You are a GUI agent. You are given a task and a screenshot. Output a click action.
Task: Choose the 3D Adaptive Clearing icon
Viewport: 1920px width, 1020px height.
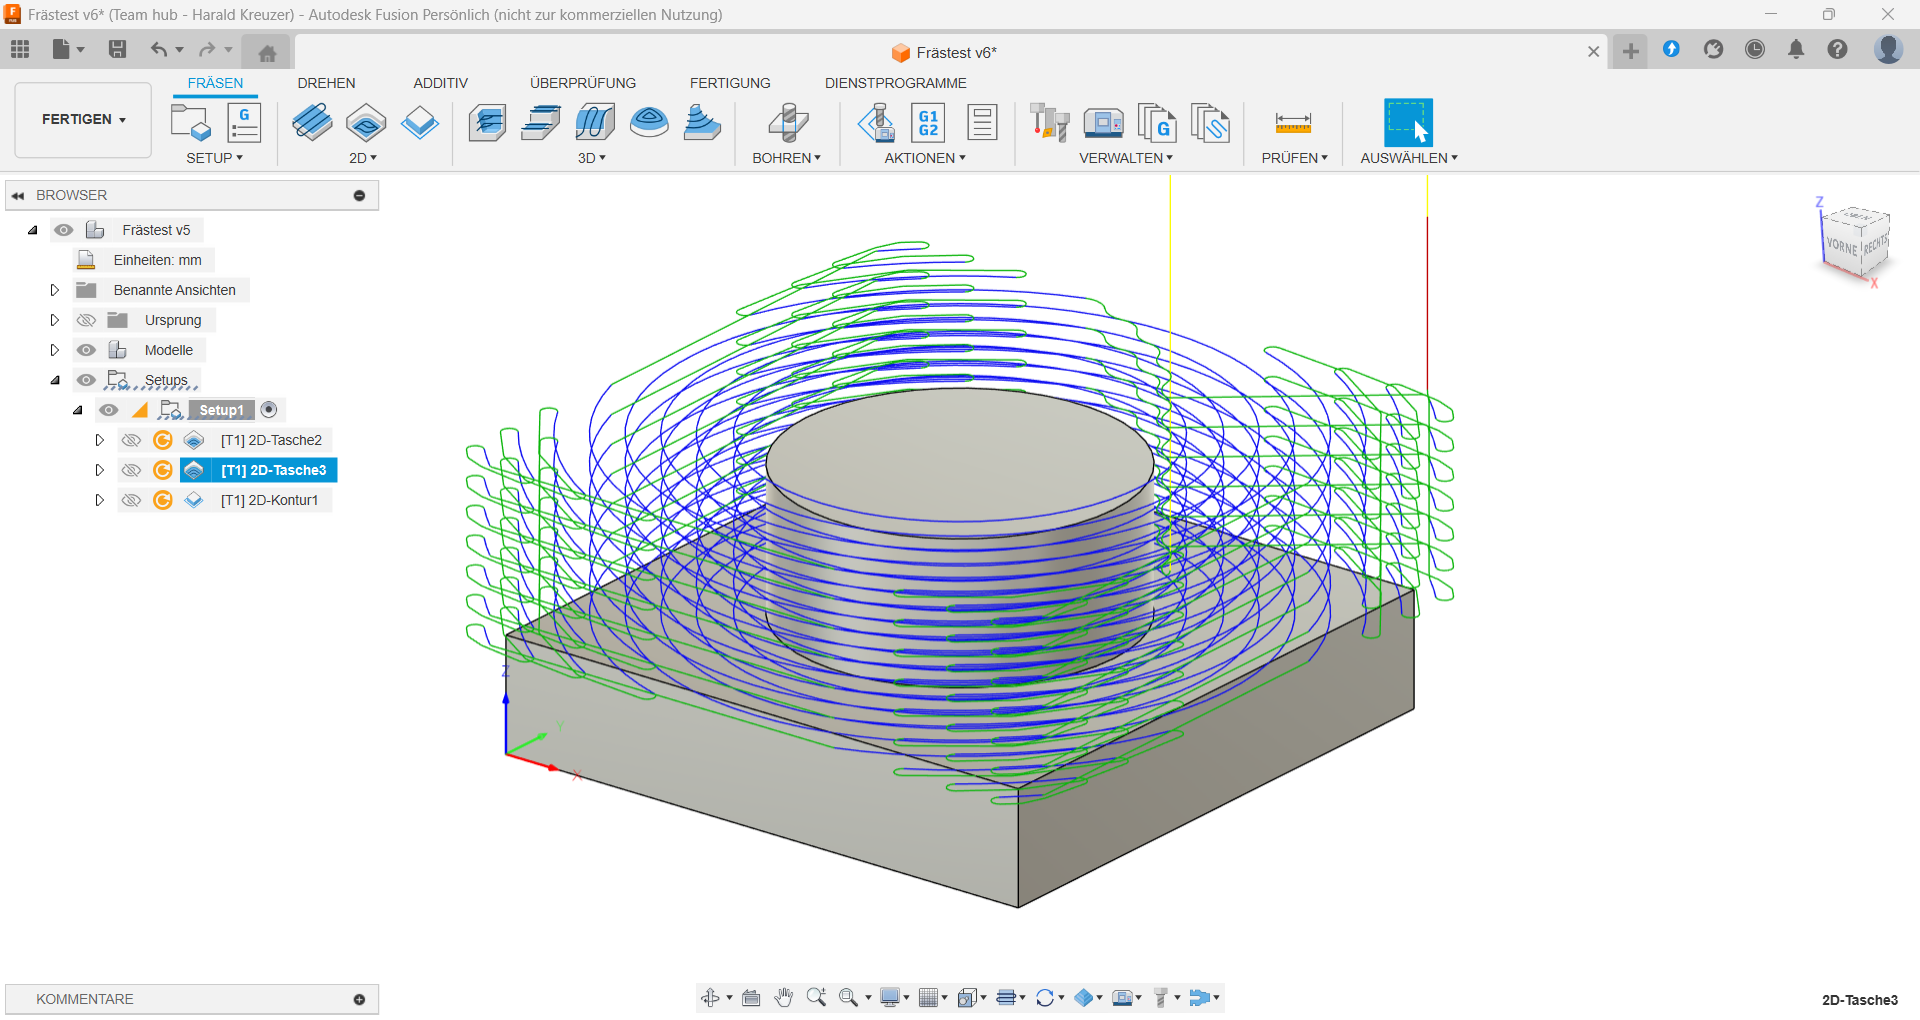487,123
